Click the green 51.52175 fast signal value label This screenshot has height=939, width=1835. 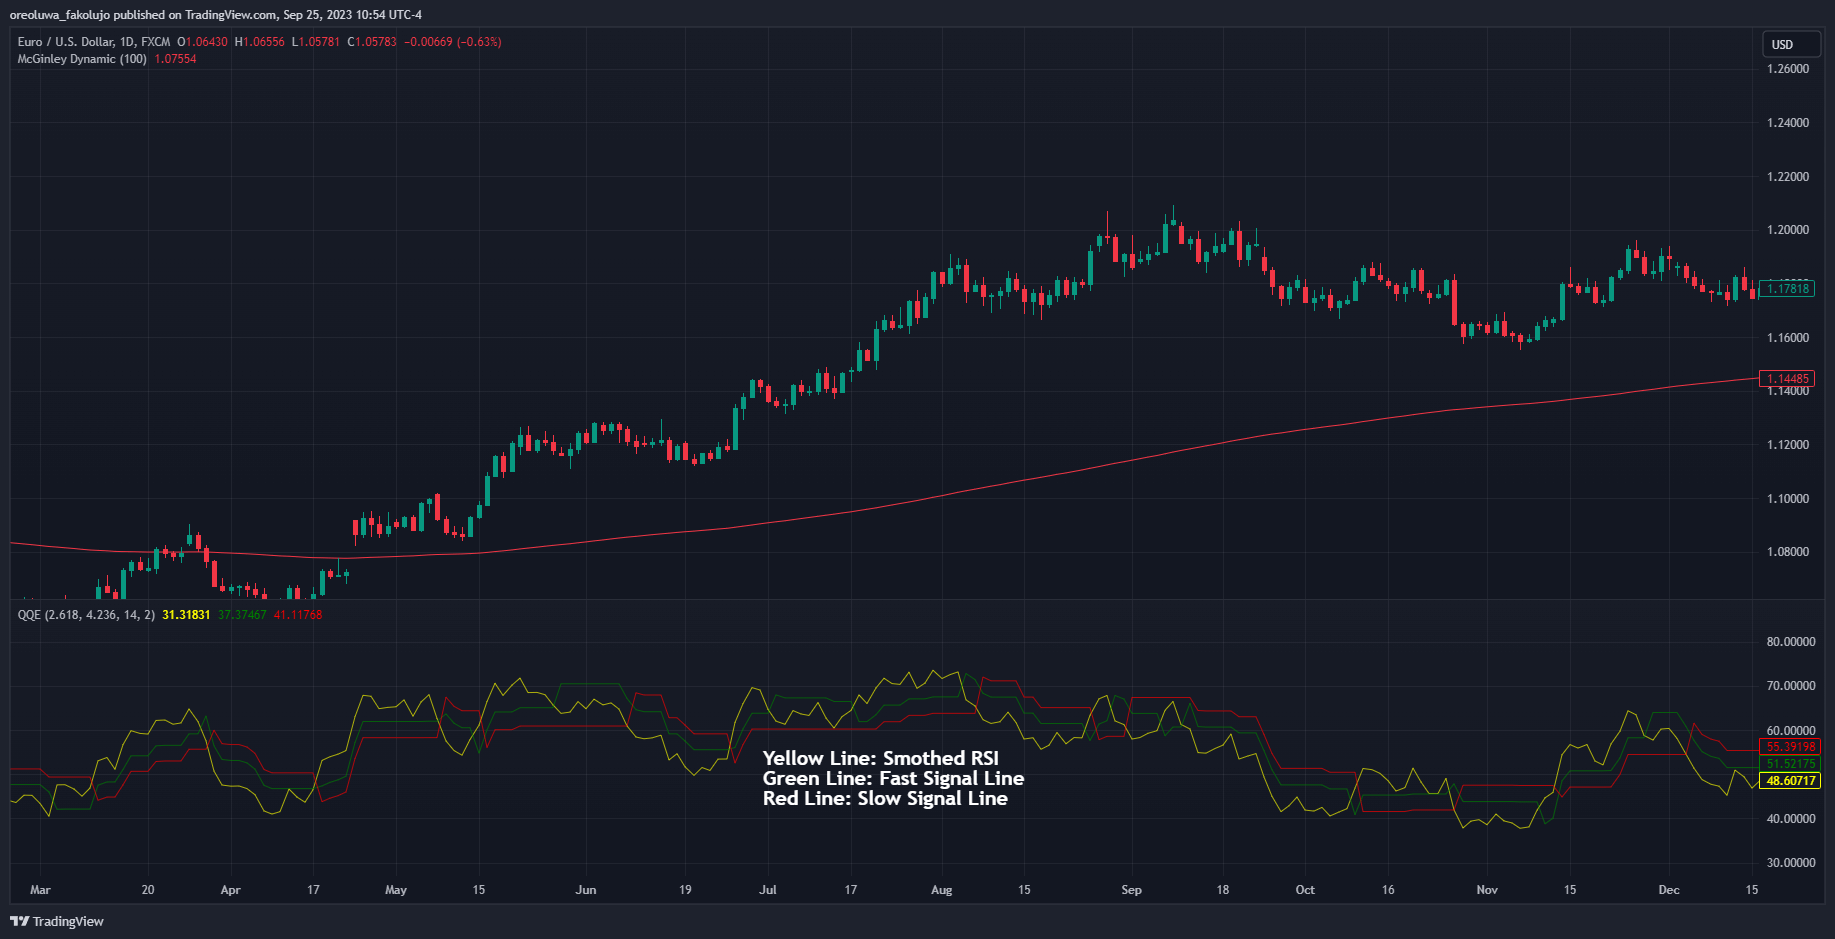[1789, 763]
